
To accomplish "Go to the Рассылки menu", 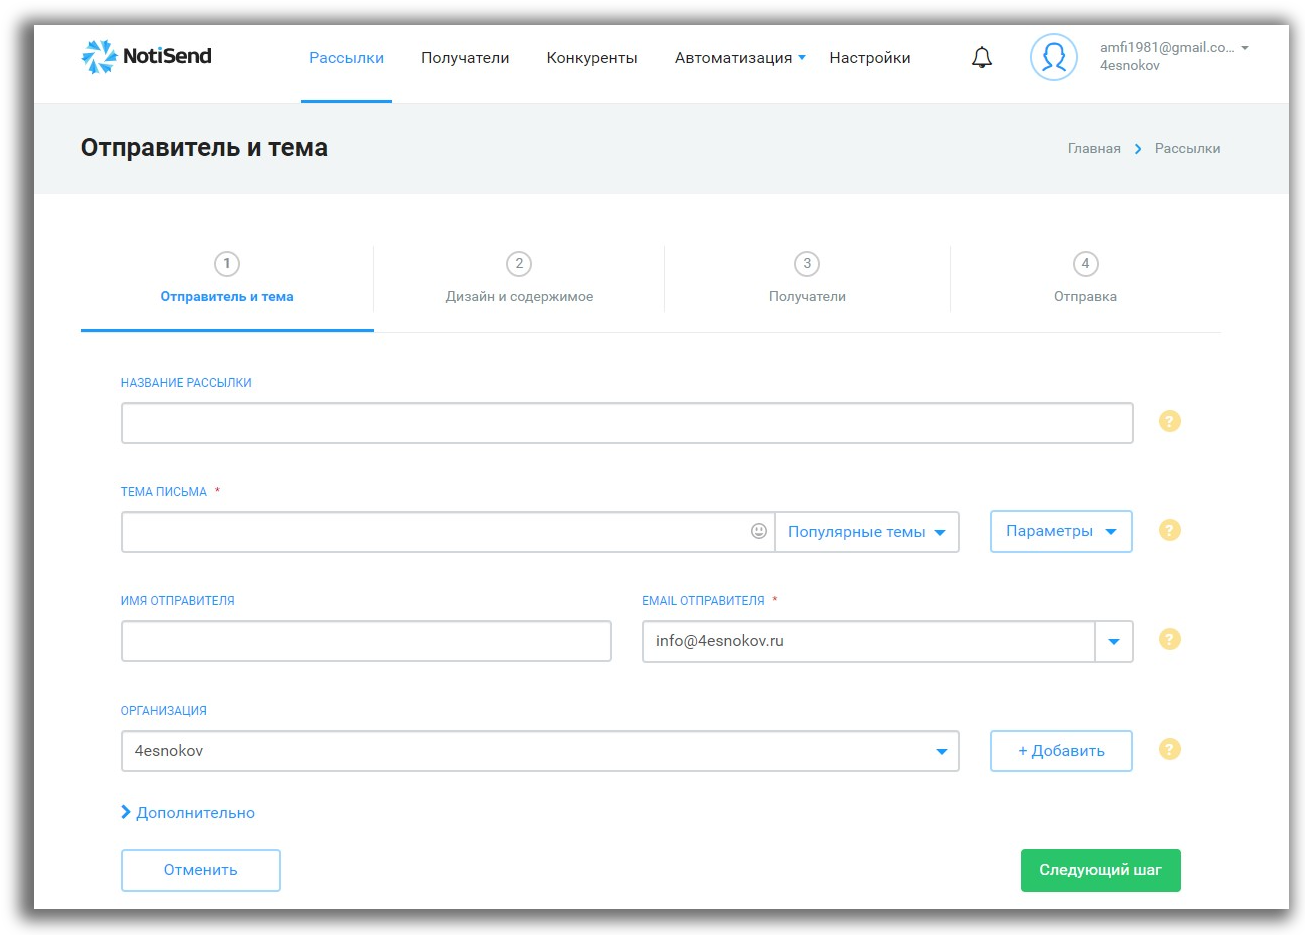I will coord(346,58).
